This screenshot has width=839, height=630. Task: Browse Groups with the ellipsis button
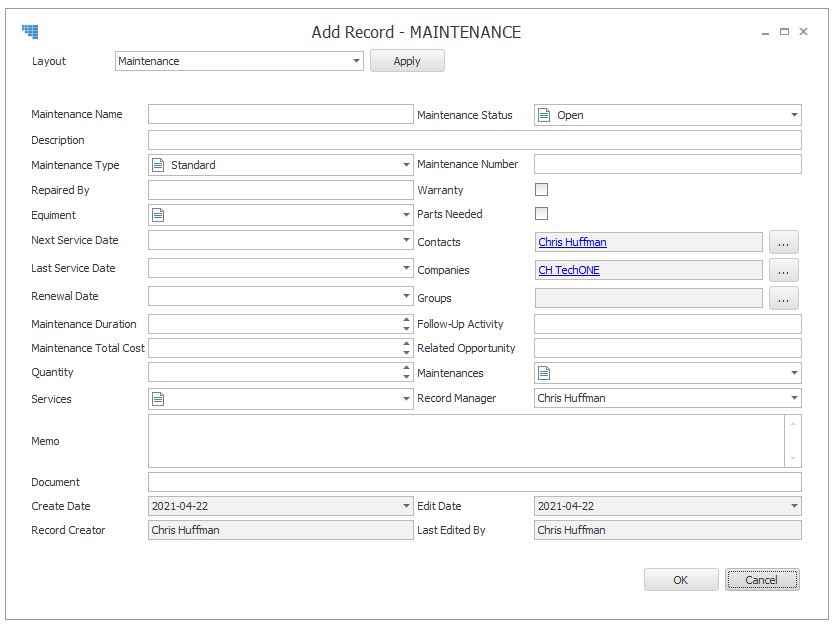pyautogui.click(x=784, y=298)
